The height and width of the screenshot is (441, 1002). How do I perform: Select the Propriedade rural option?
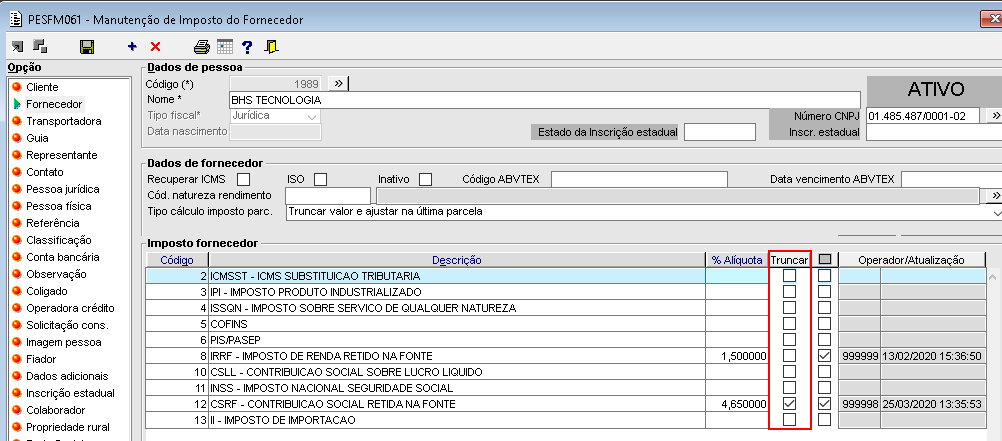[68, 428]
